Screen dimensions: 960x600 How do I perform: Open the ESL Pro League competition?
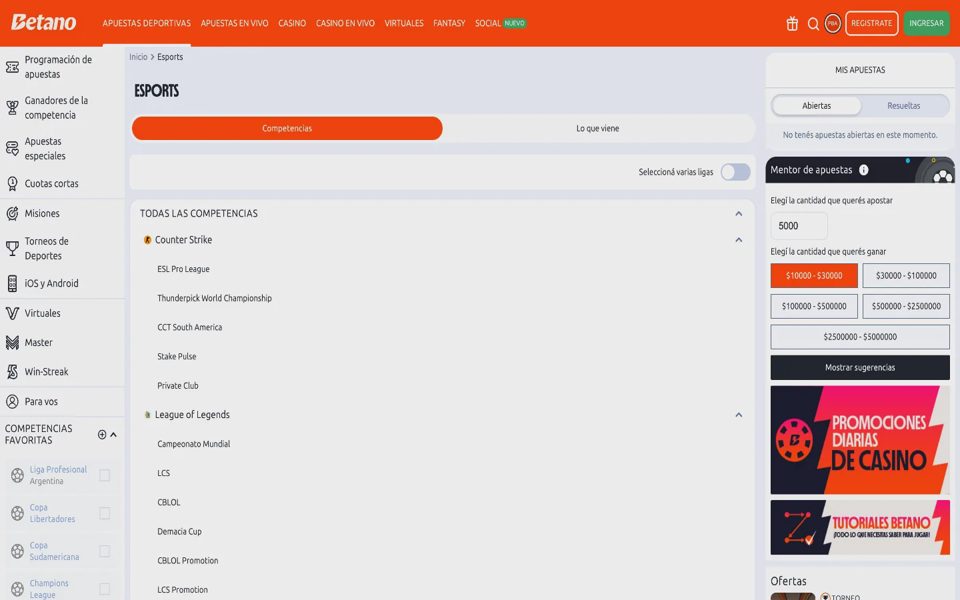point(183,269)
